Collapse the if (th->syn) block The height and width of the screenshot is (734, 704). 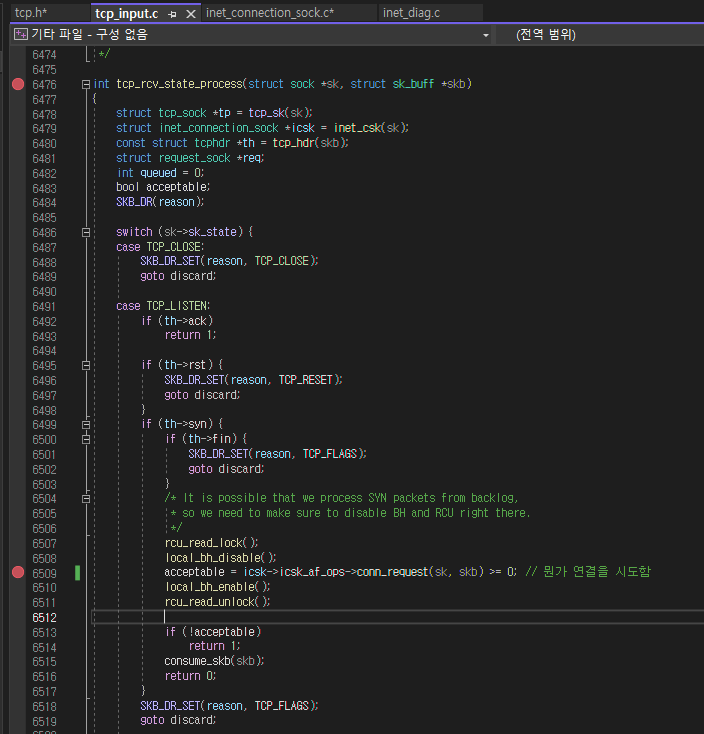tap(86, 424)
